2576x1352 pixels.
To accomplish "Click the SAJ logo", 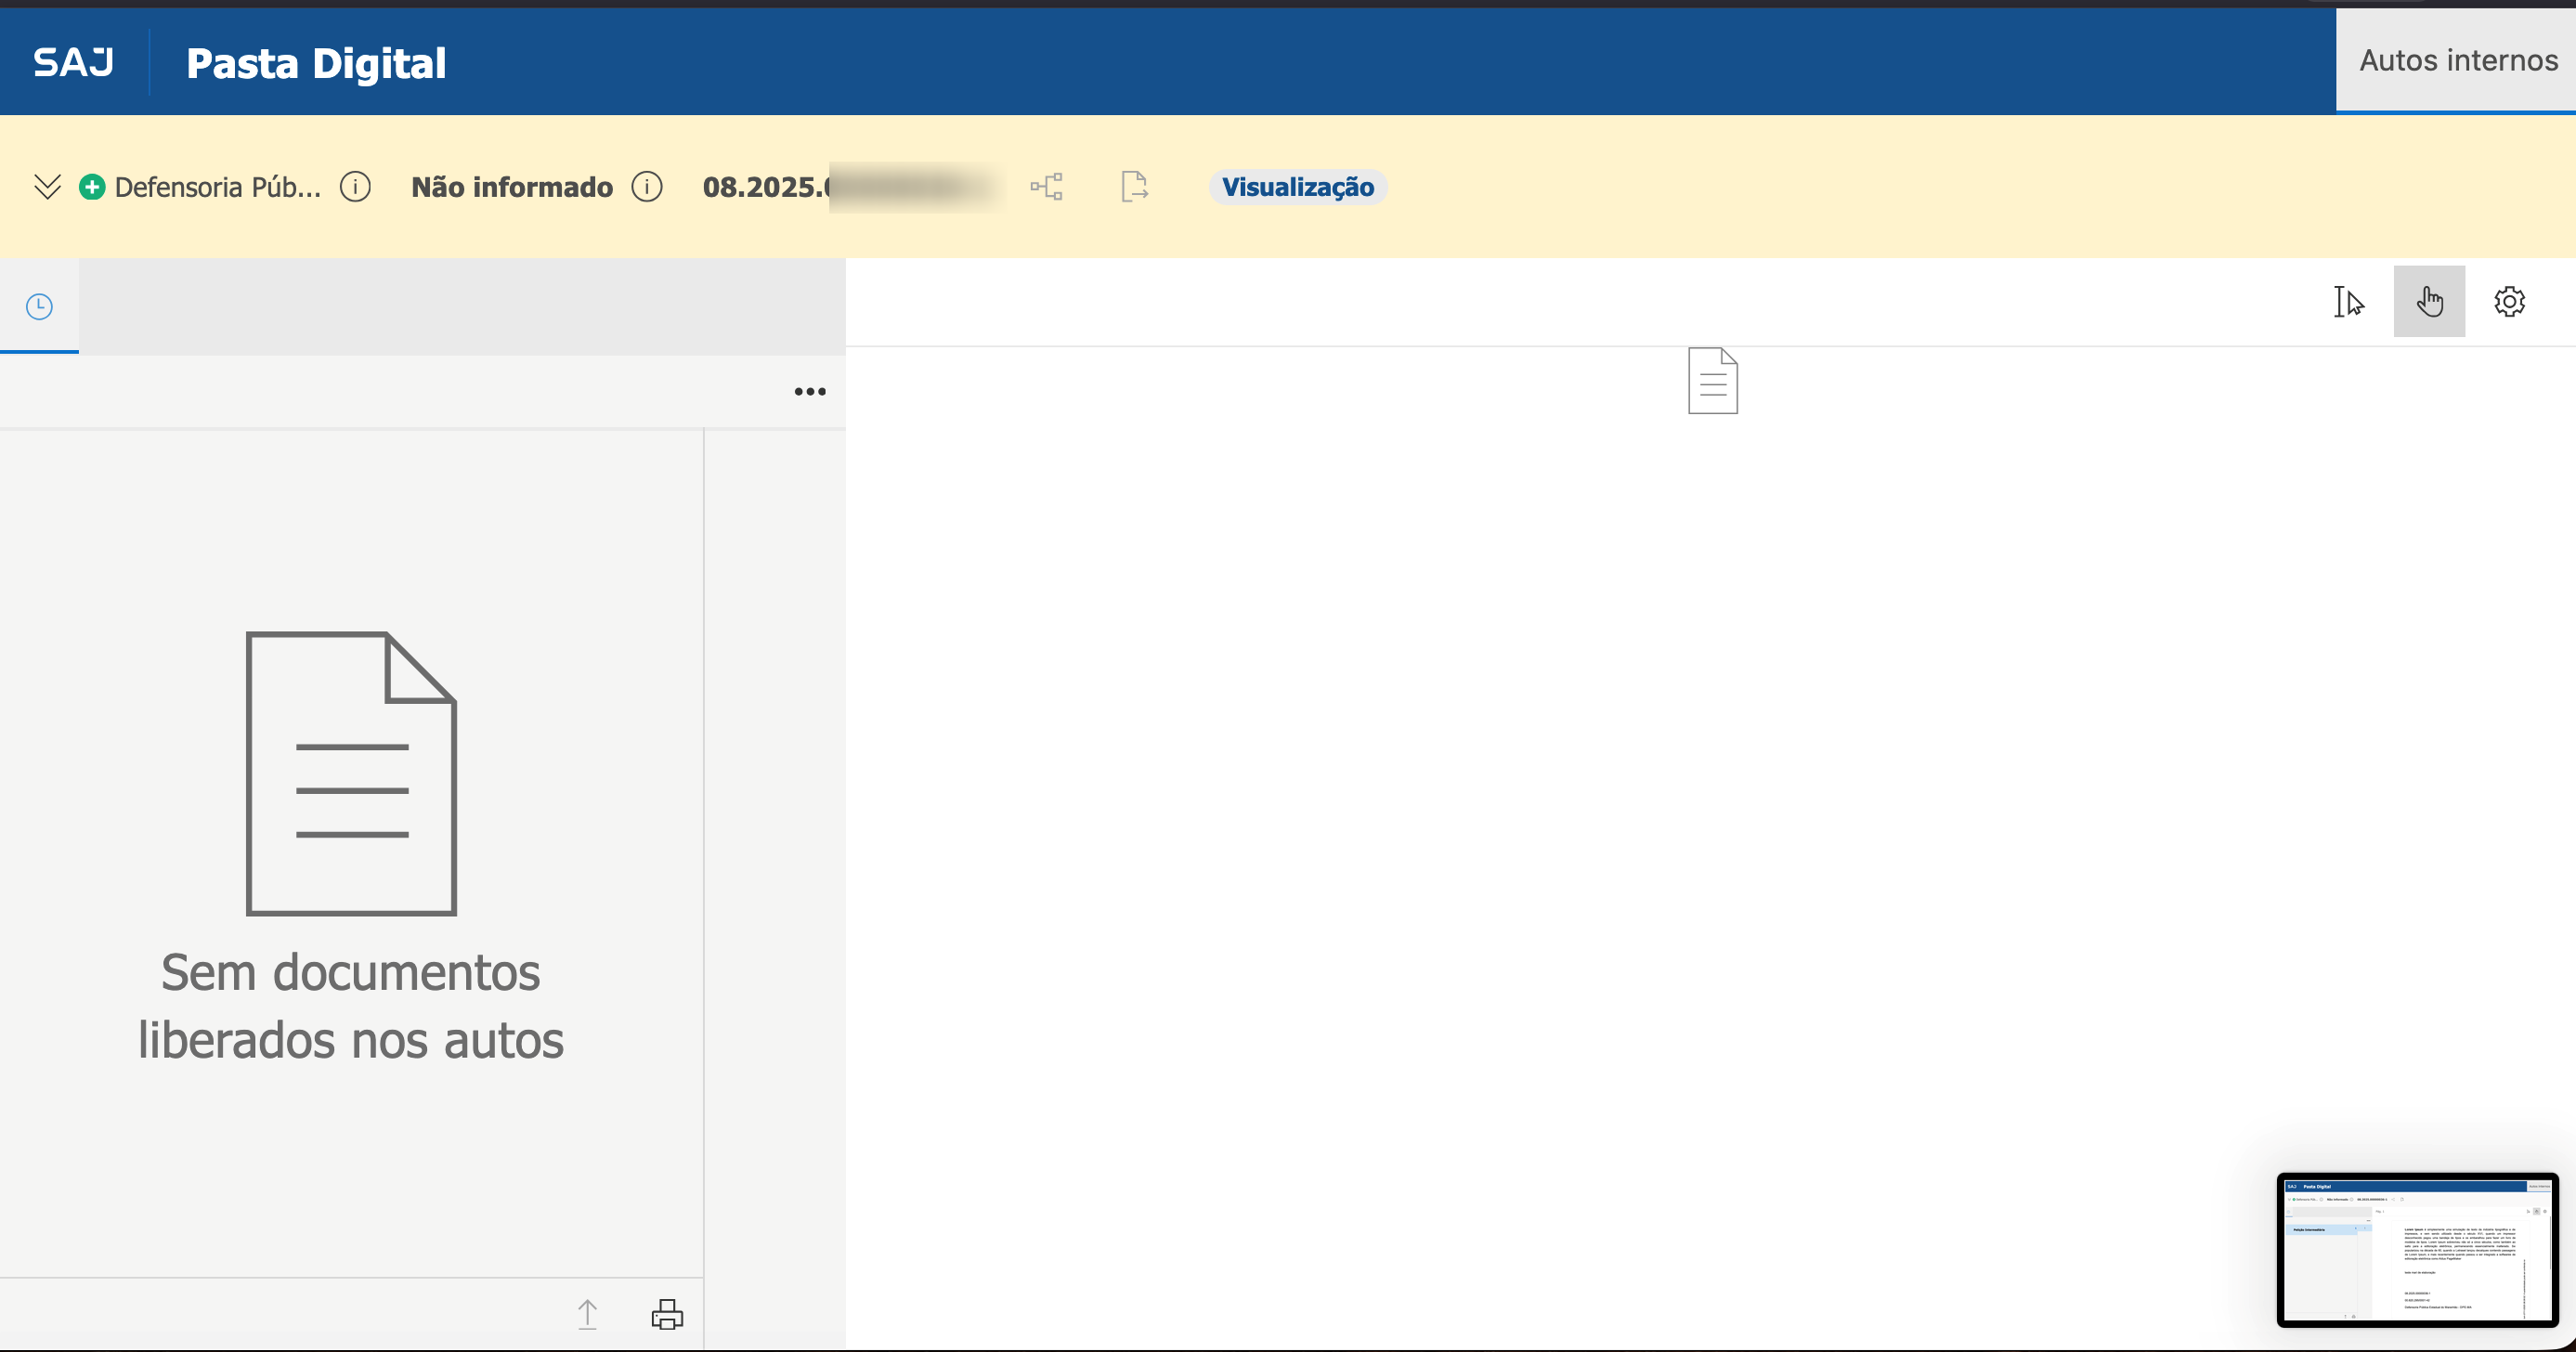I will pyautogui.click(x=73, y=62).
